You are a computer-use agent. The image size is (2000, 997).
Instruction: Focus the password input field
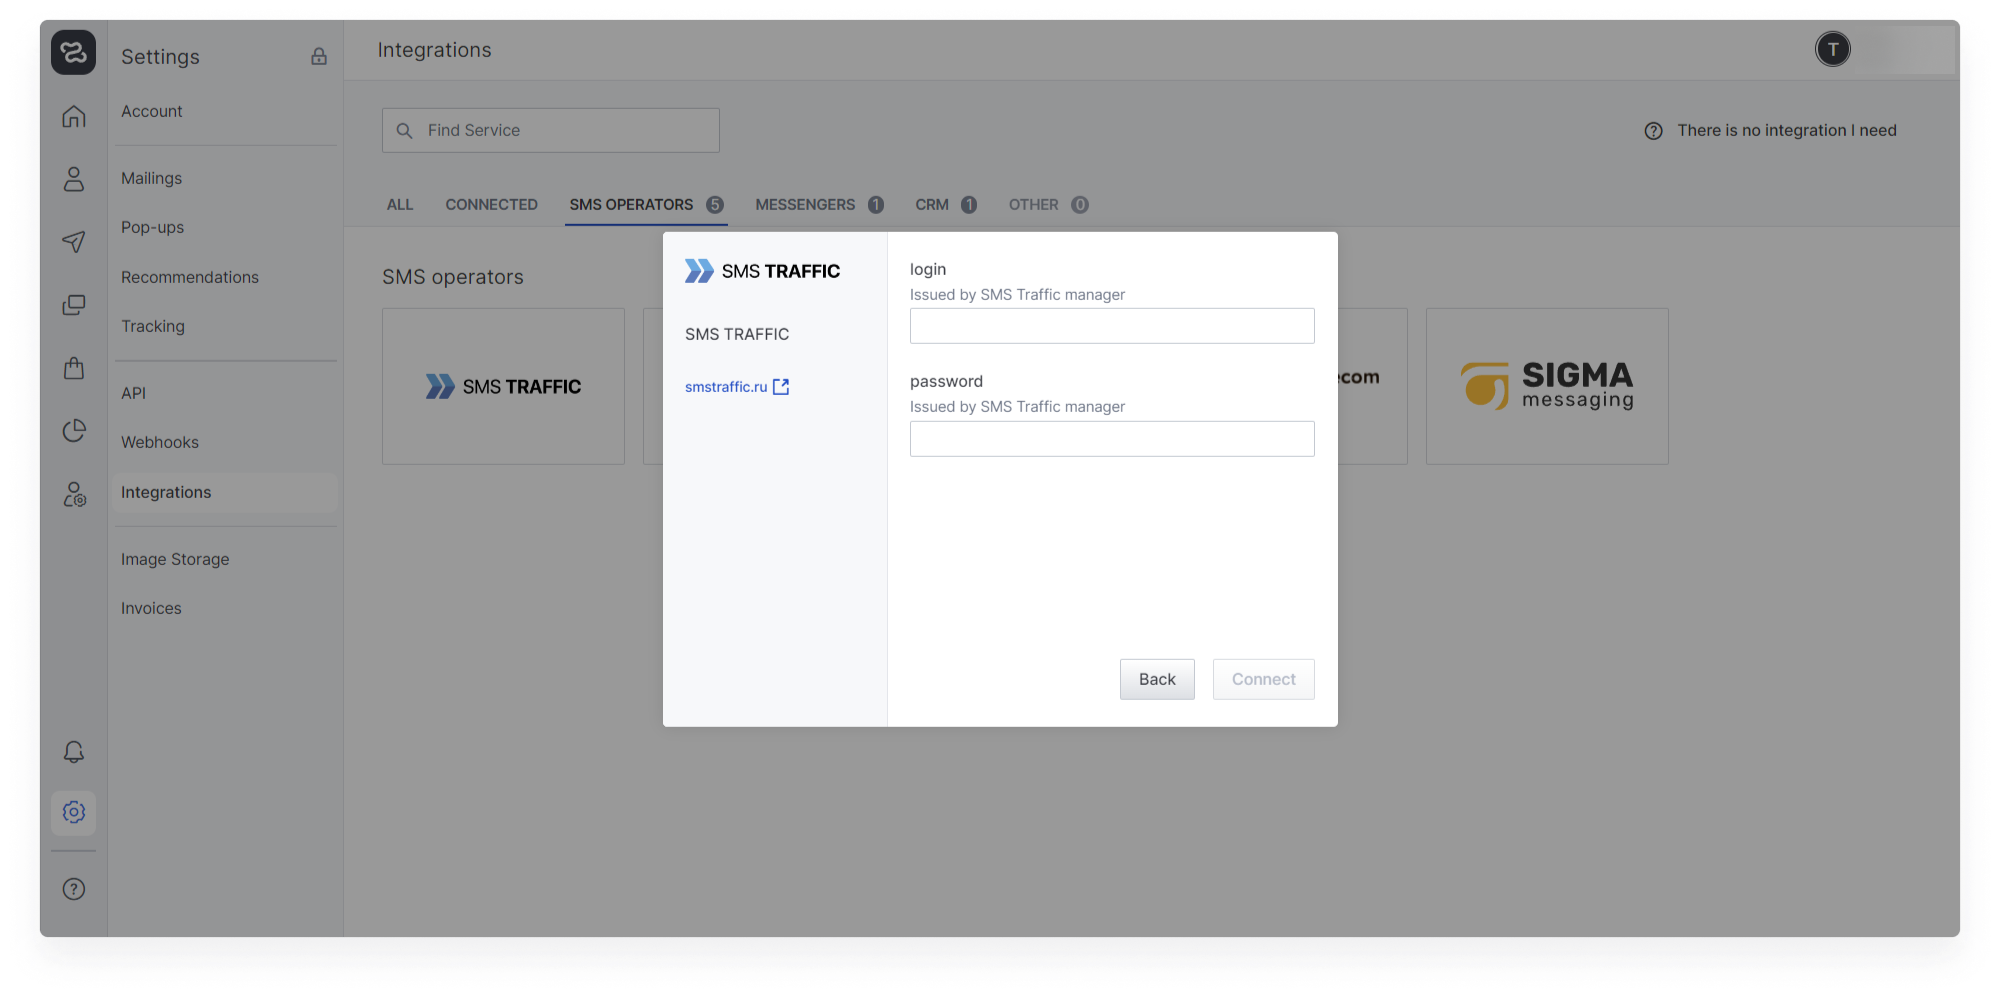pyautogui.click(x=1112, y=439)
